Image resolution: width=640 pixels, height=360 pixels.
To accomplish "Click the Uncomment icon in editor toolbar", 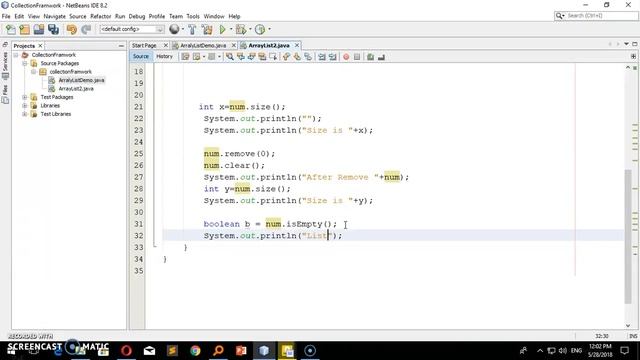I will (381, 57).
